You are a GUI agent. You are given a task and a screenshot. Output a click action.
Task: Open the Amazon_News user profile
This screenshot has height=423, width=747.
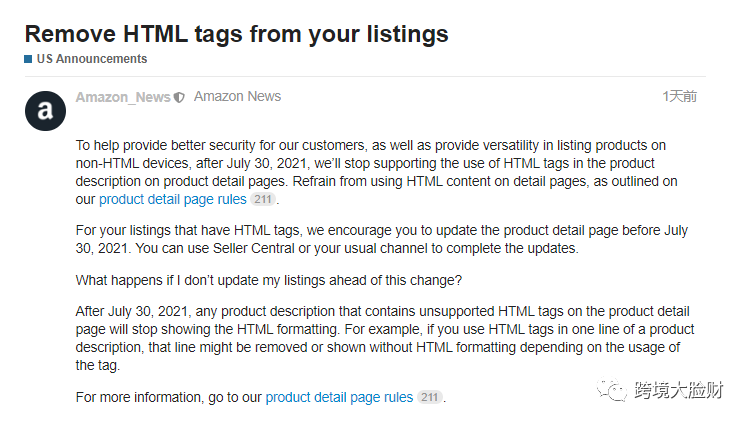pos(122,97)
